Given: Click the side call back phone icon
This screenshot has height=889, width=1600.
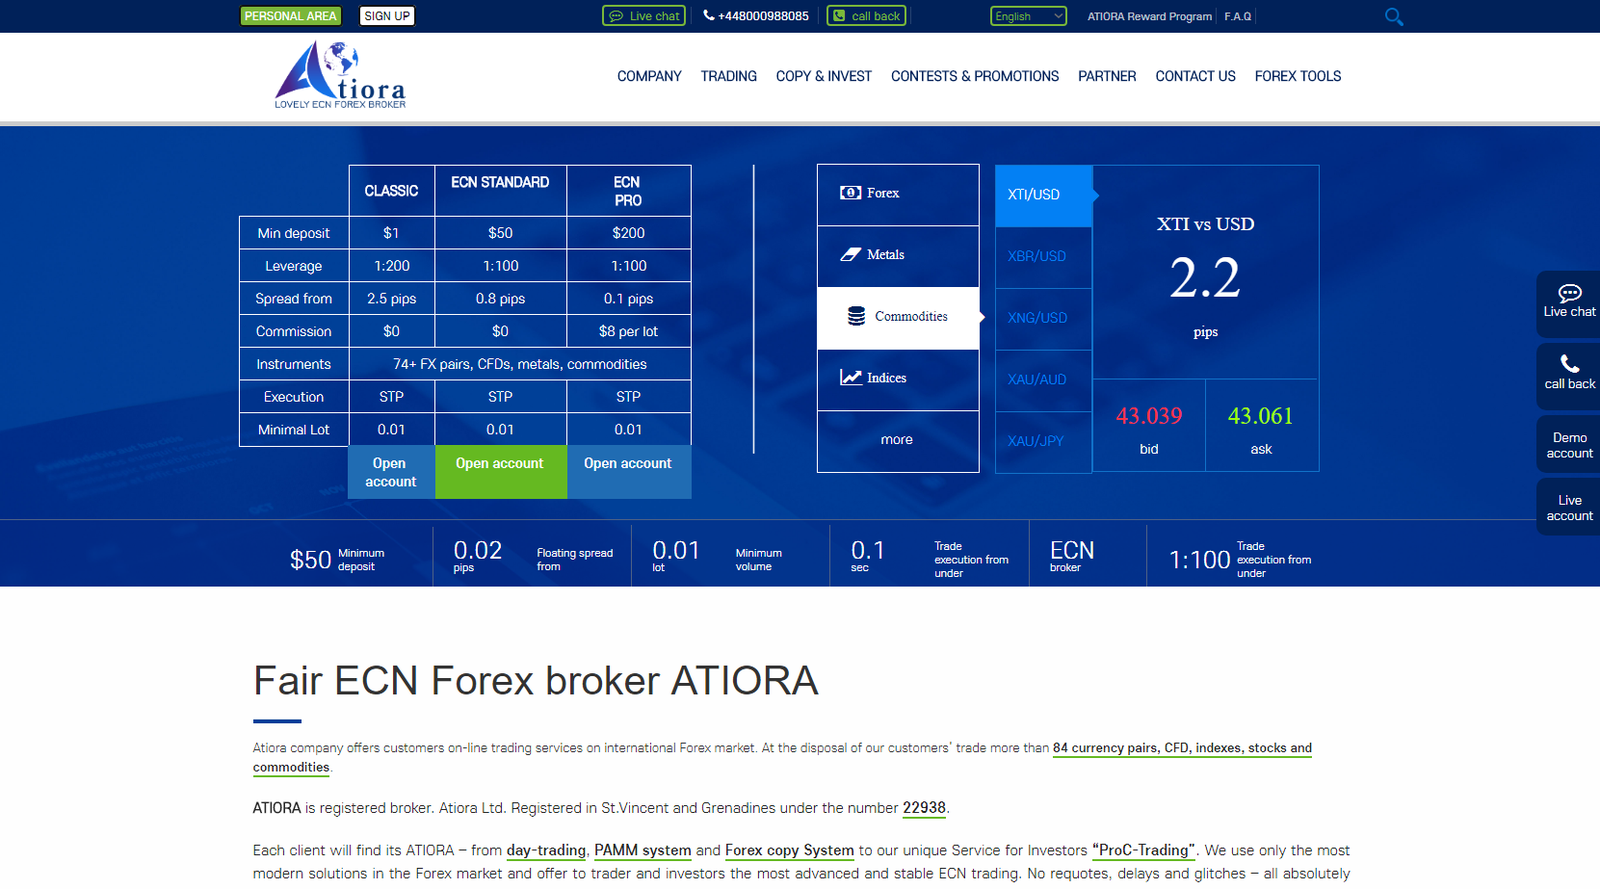Looking at the screenshot, I should point(1570,364).
